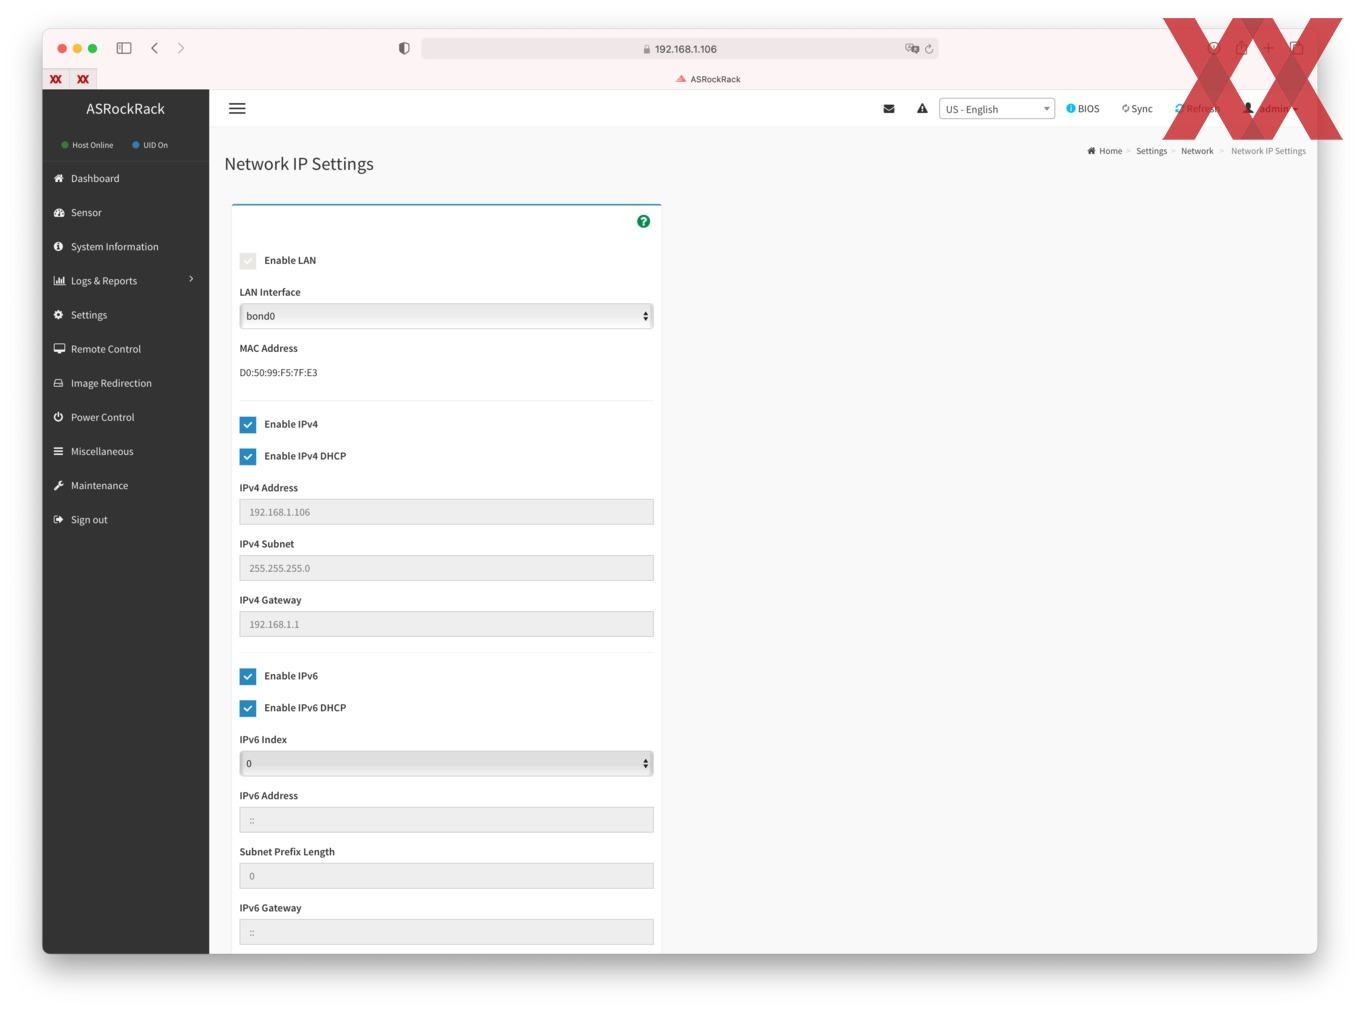Go to Network breadcrumb link
Image resolution: width=1360 pixels, height=1010 pixels.
[1197, 151]
